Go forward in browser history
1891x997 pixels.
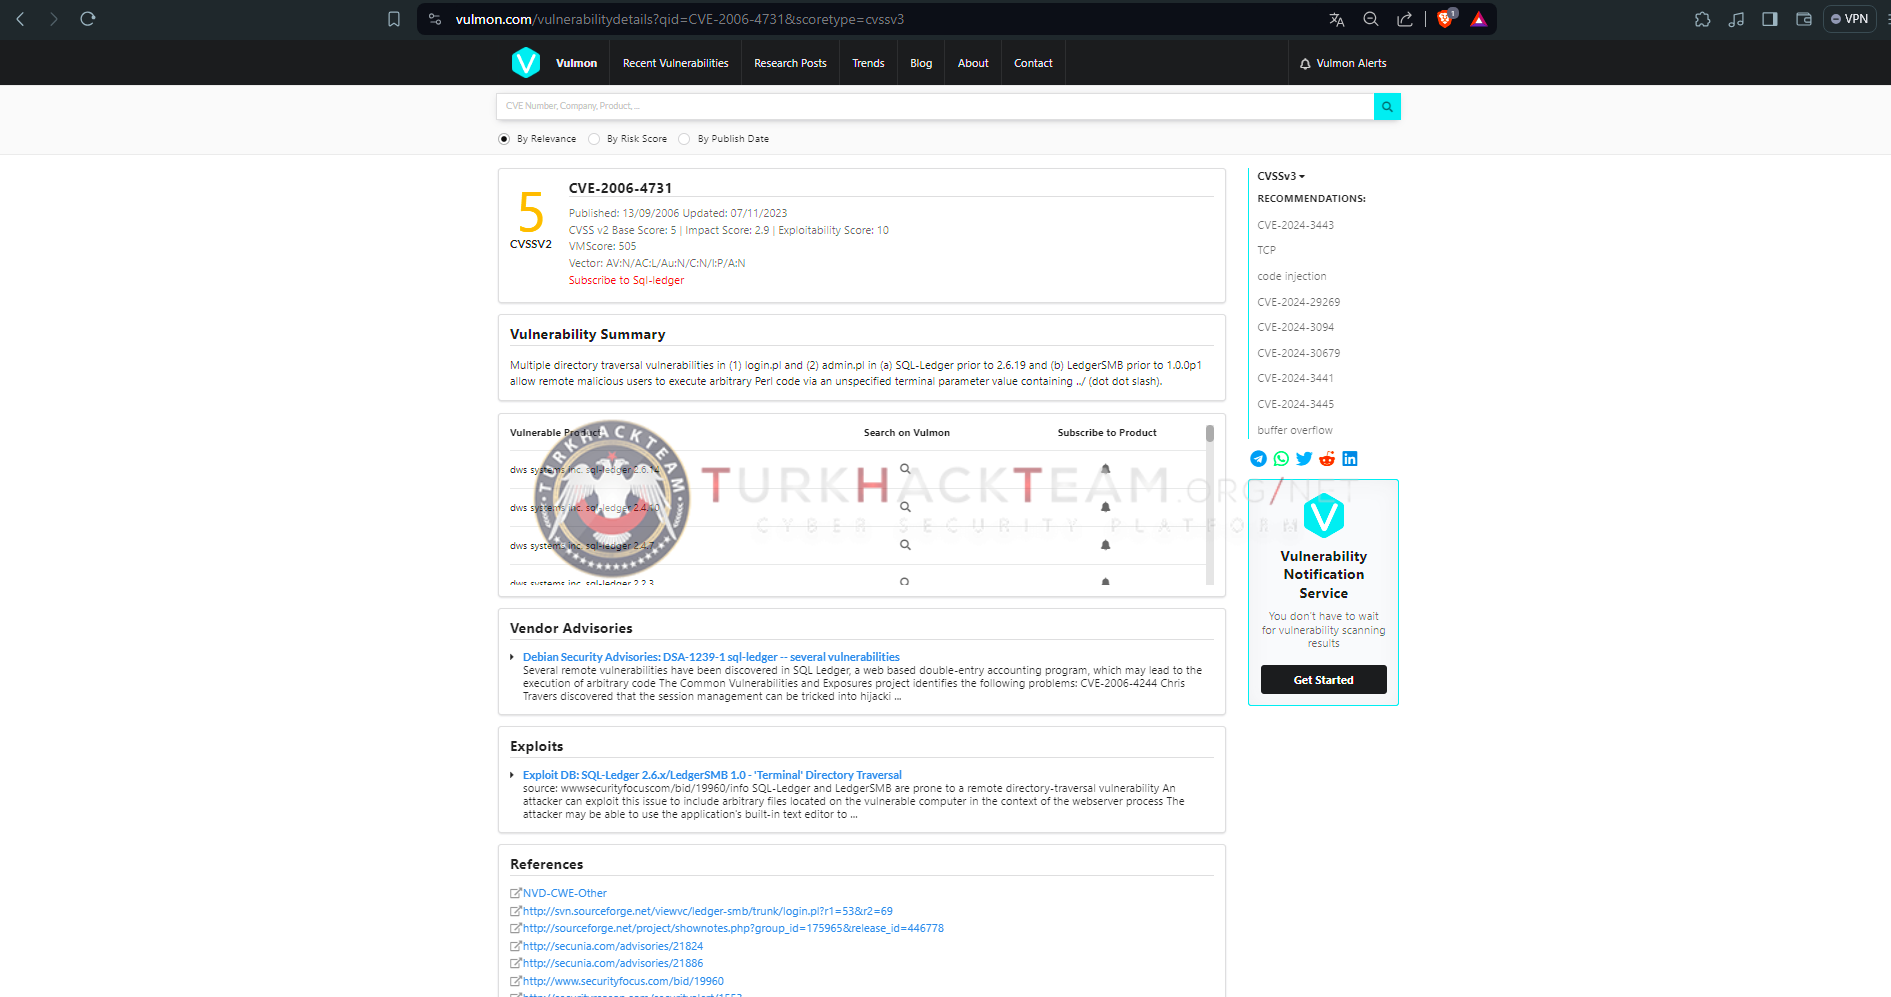[x=54, y=19]
